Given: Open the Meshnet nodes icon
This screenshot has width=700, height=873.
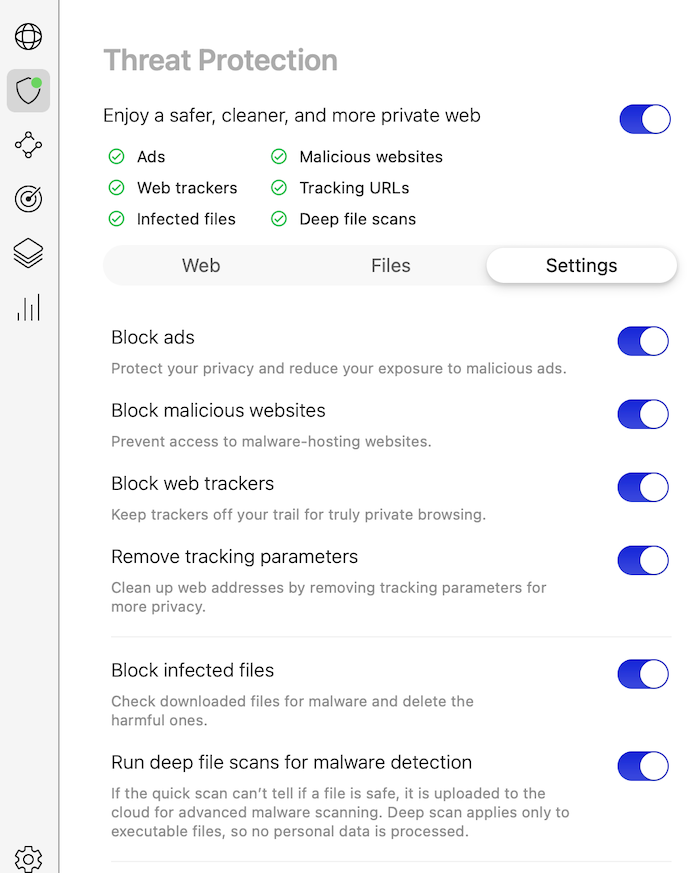Looking at the screenshot, I should (x=28, y=145).
